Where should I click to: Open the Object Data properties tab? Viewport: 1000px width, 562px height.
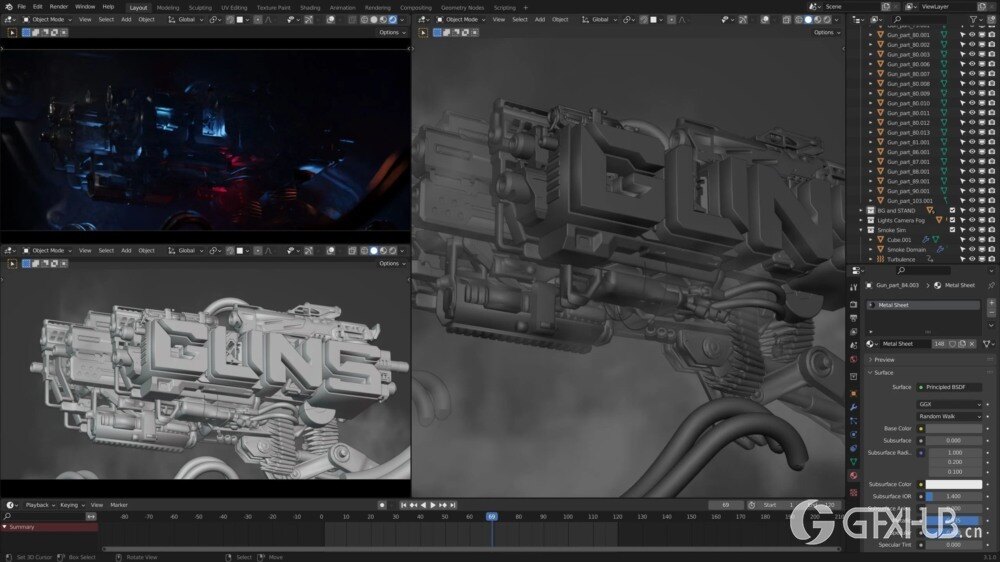click(853, 462)
